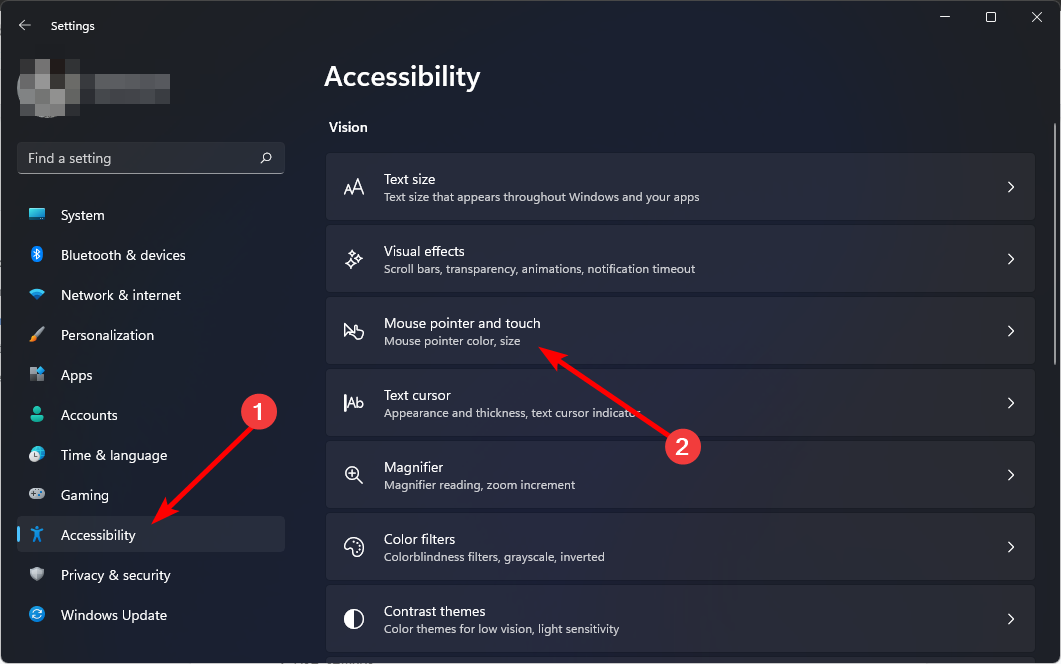
Task: Click the Windows Update refresh icon
Action: coord(37,614)
